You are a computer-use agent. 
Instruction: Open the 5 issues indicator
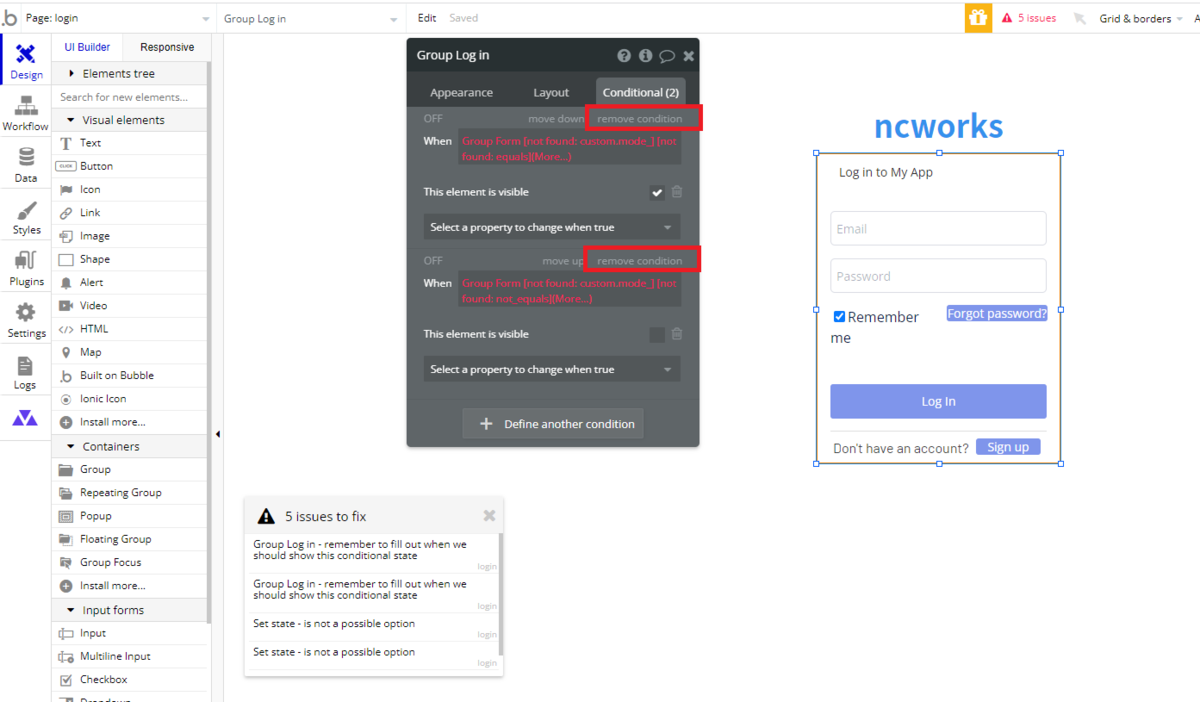coord(1028,18)
